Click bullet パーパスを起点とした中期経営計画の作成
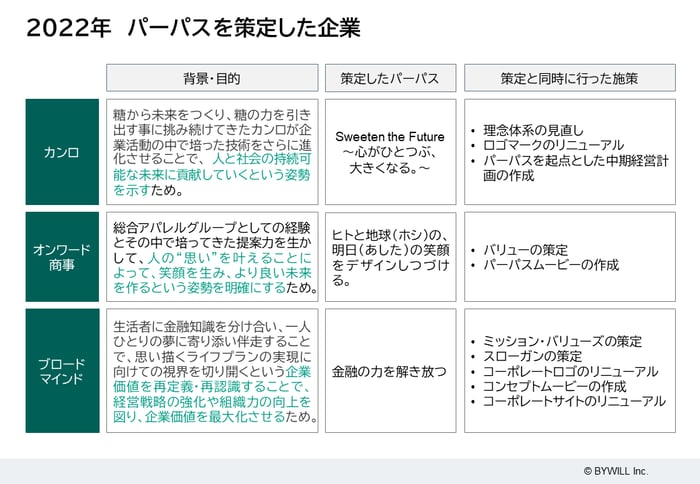This screenshot has height=484, width=700. 575,168
